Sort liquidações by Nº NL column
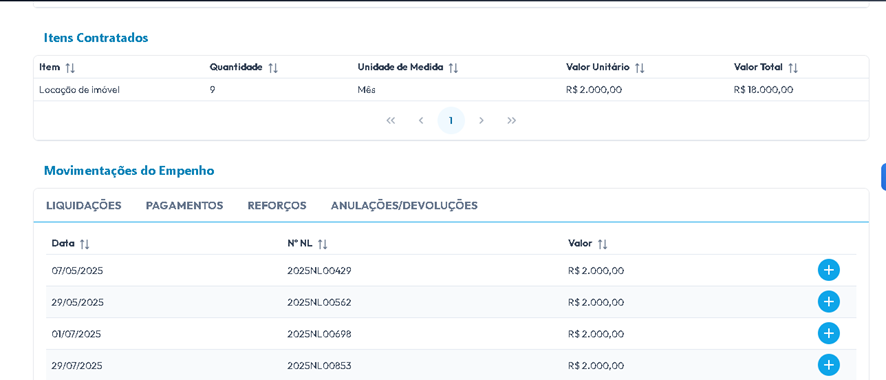 pyautogui.click(x=323, y=244)
